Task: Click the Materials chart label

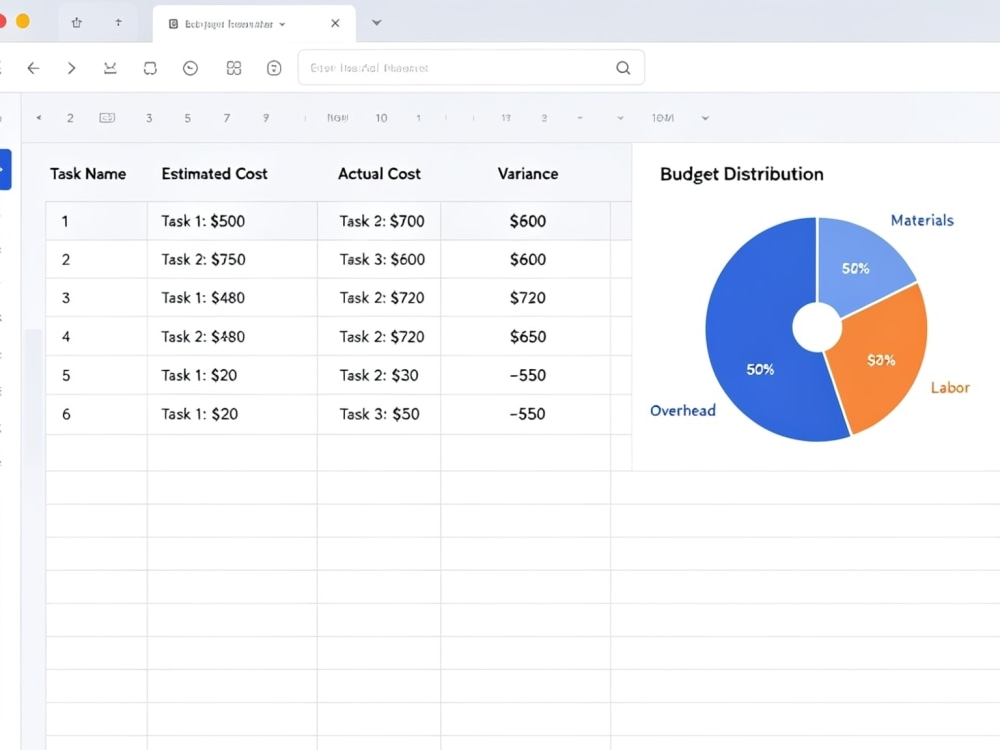Action: click(922, 220)
